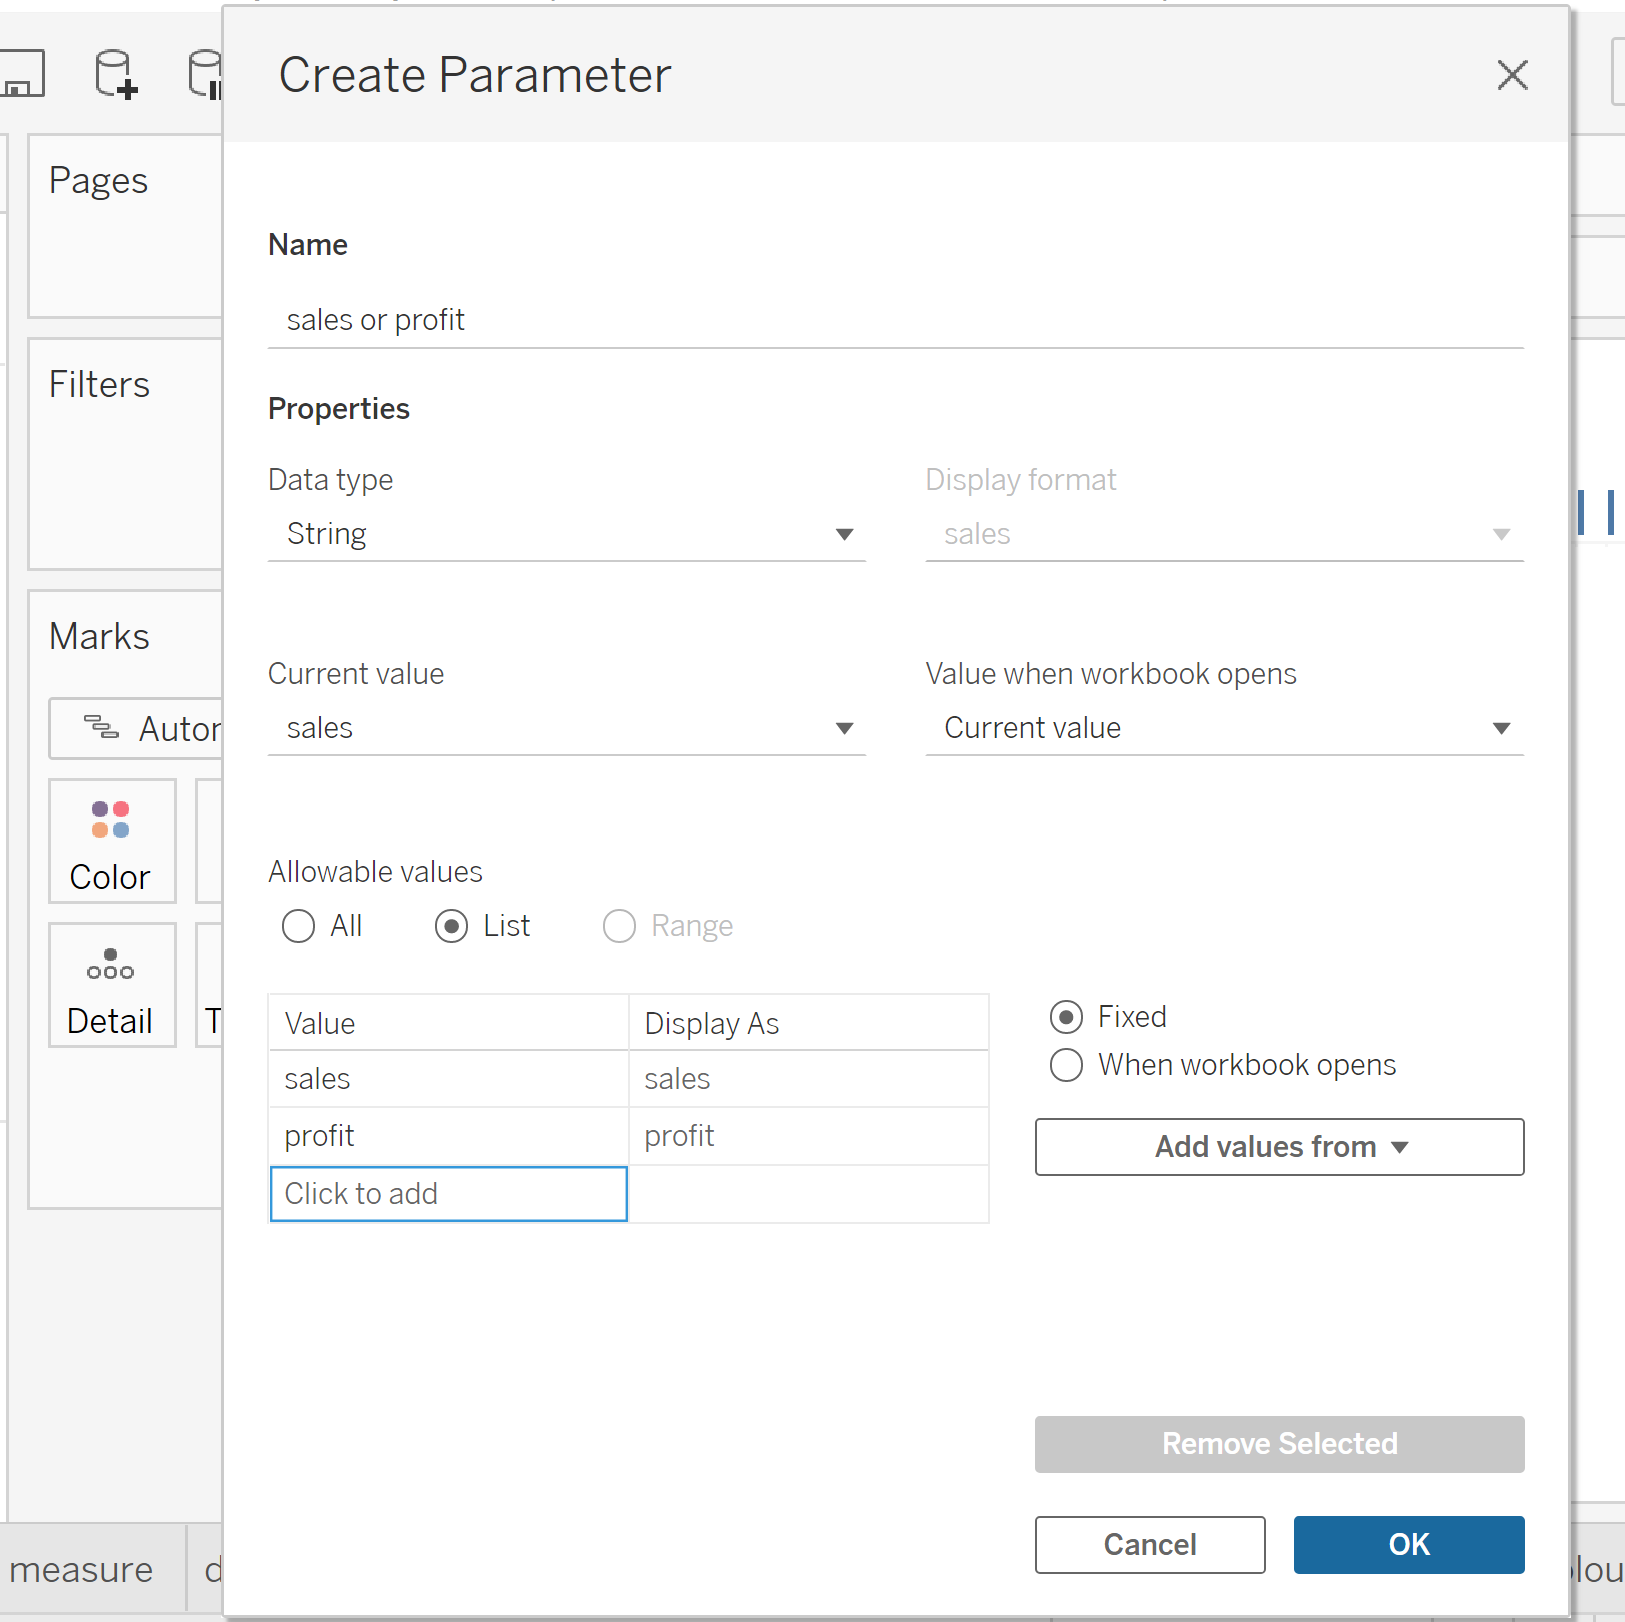
Task: Click the Pages shelf label
Action: point(98,181)
